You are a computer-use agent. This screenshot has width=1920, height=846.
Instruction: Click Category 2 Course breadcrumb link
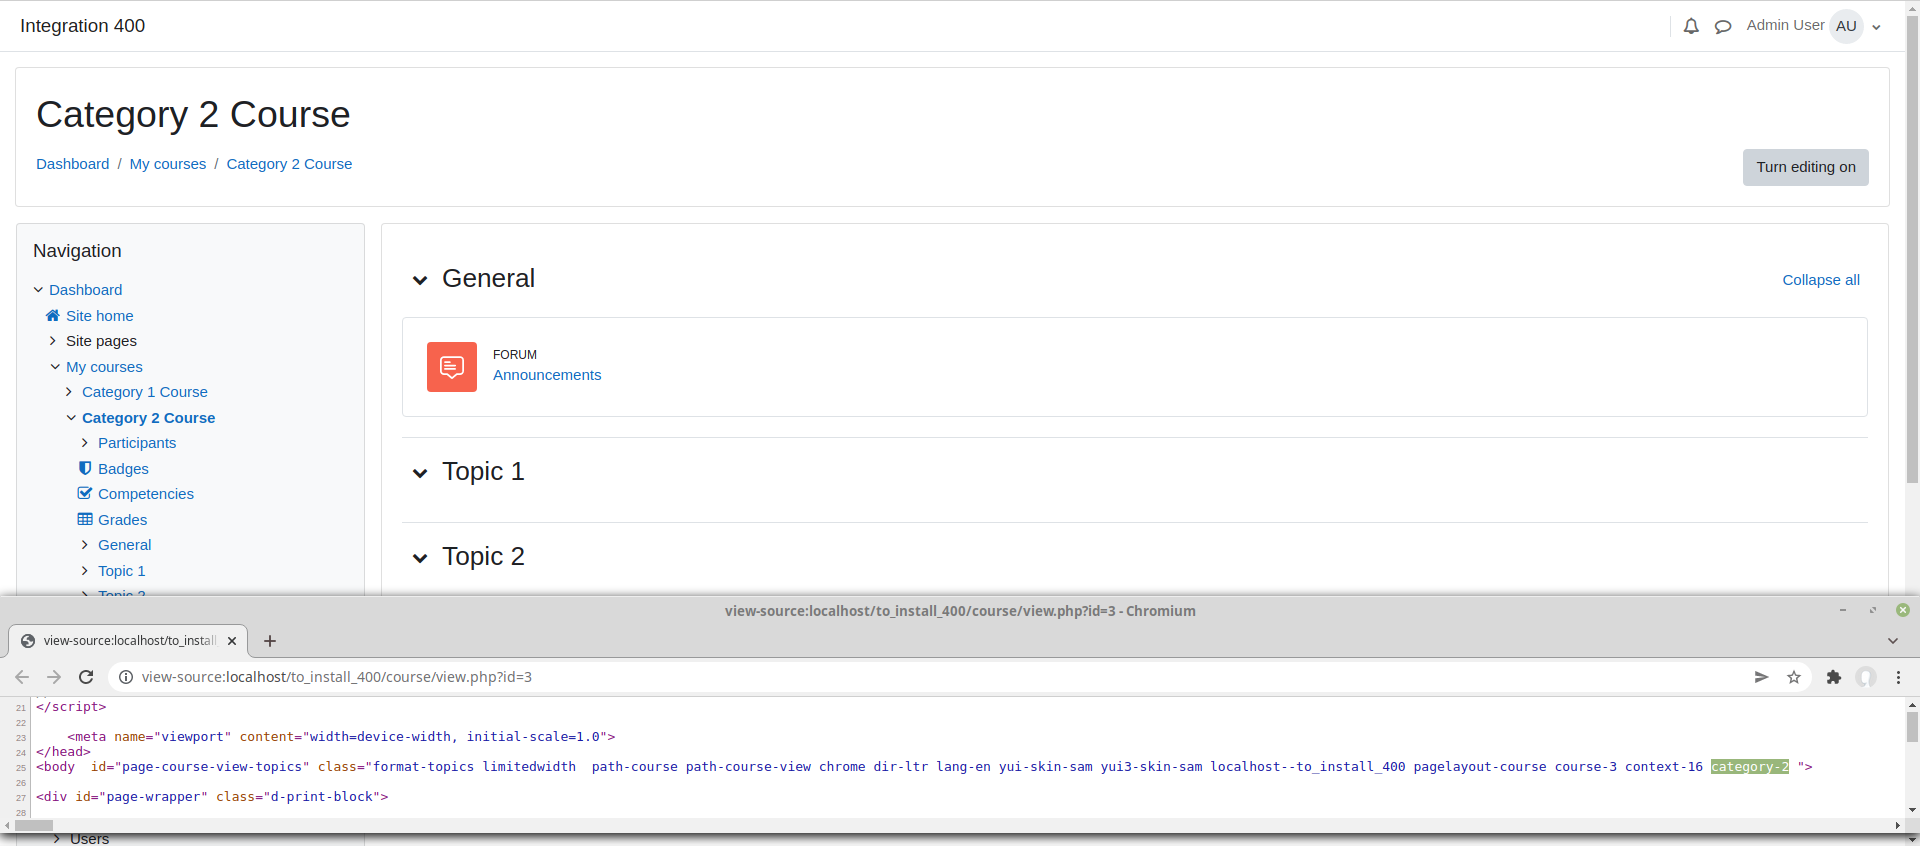pyautogui.click(x=289, y=164)
